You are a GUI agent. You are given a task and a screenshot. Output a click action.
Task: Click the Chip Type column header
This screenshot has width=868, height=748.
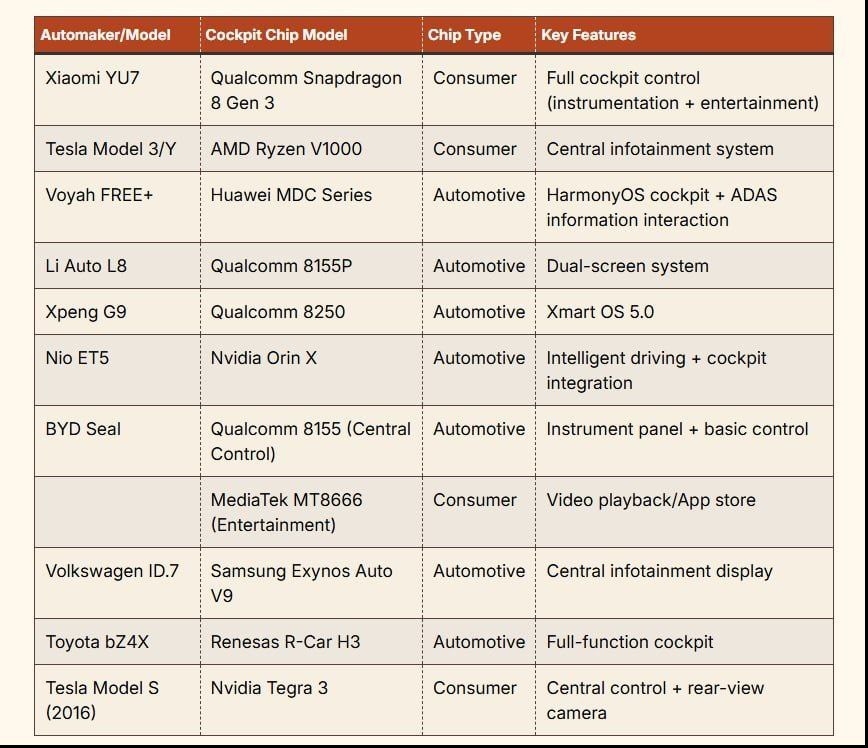[479, 35]
